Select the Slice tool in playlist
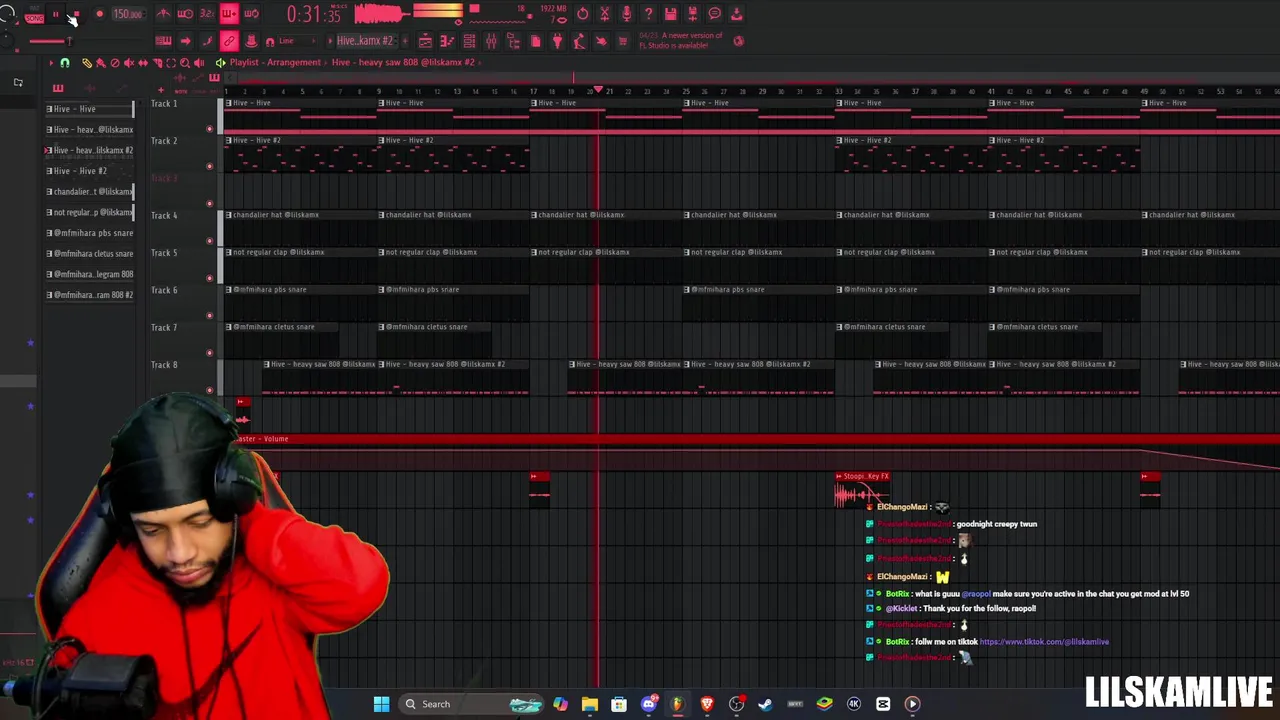 tap(157, 63)
